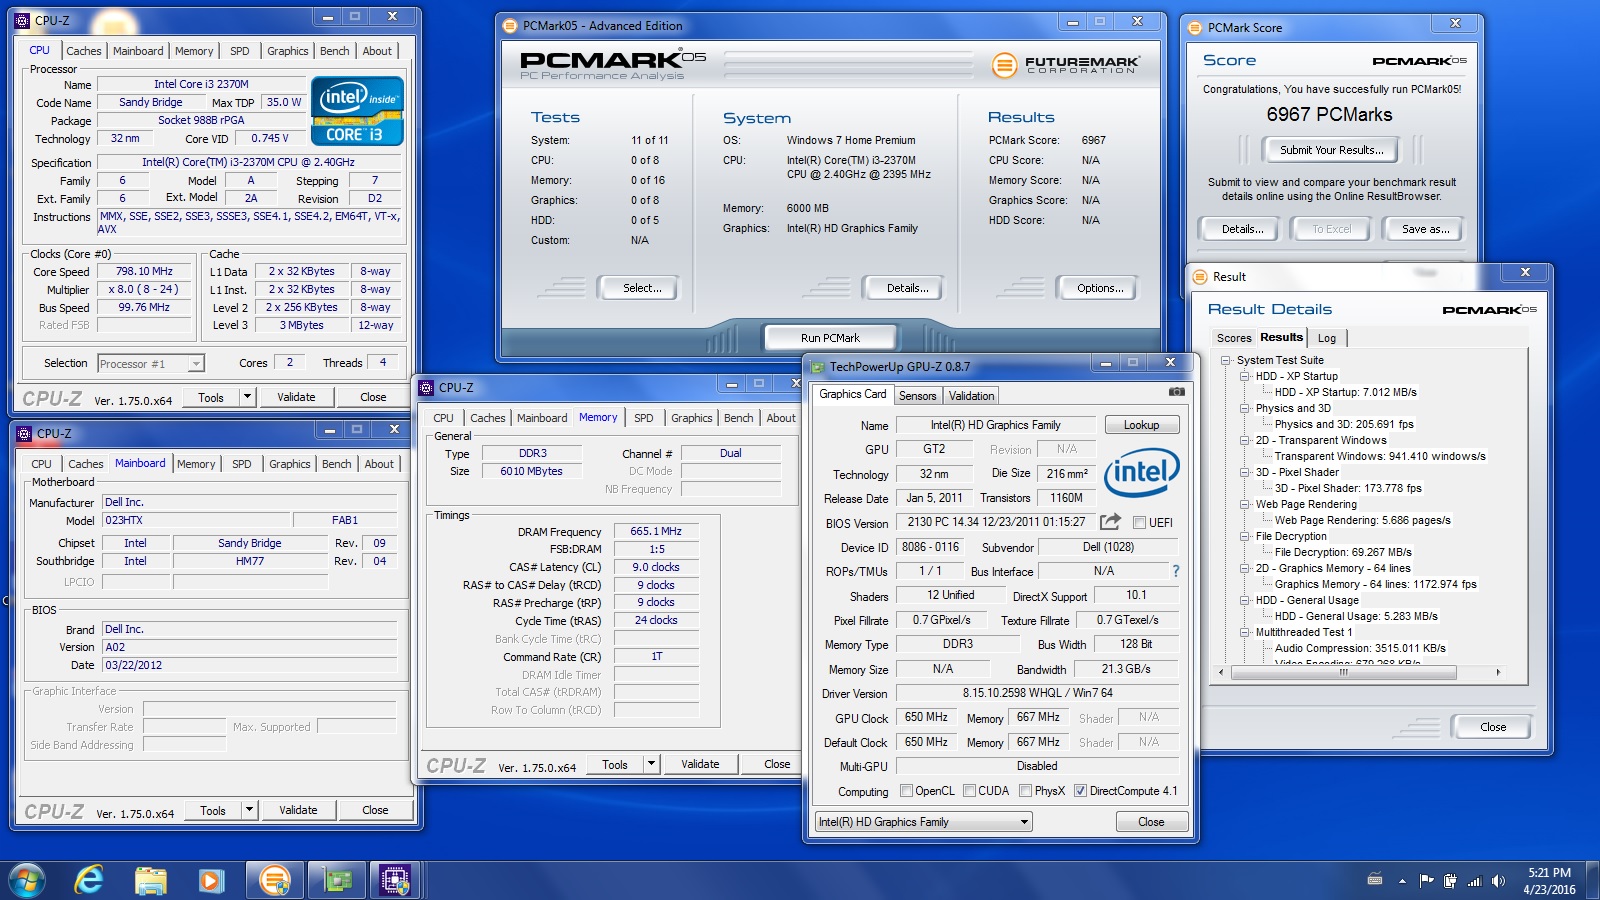Switch to PCMark05 via its taskbar icon
Viewport: 1600px width, 900px height.
click(274, 880)
